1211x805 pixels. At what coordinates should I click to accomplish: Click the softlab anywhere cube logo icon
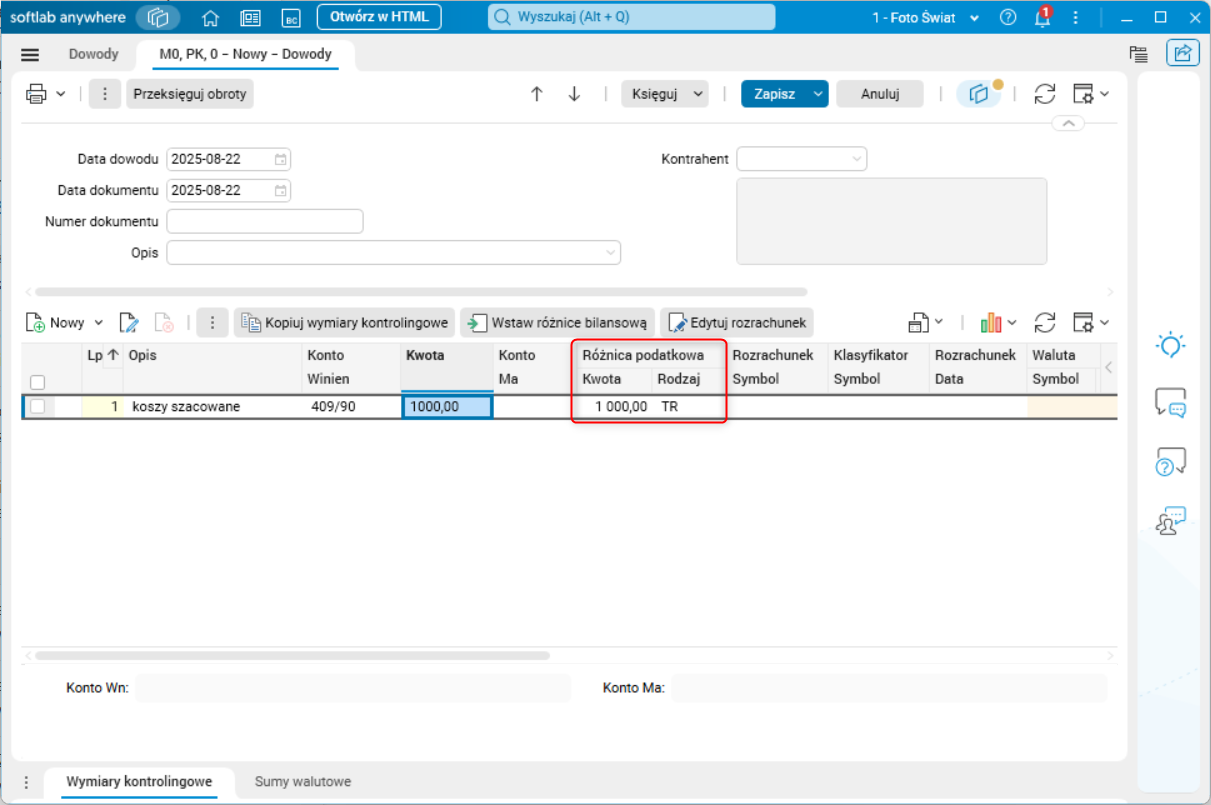(158, 17)
